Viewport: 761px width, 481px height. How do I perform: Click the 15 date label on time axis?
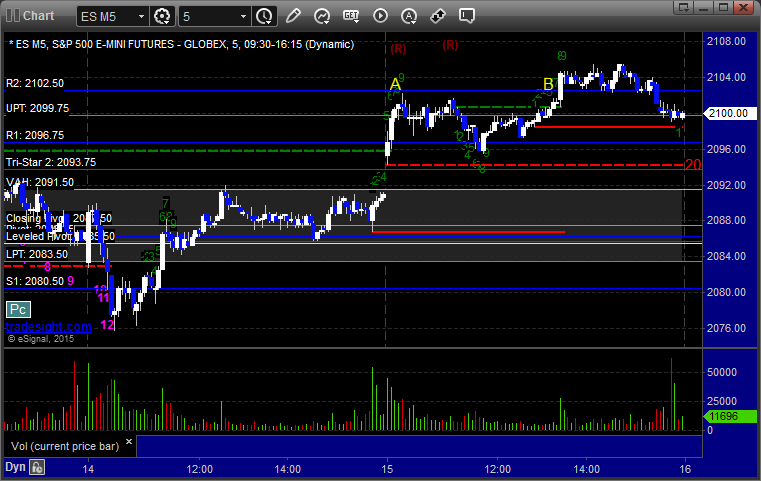(387, 469)
